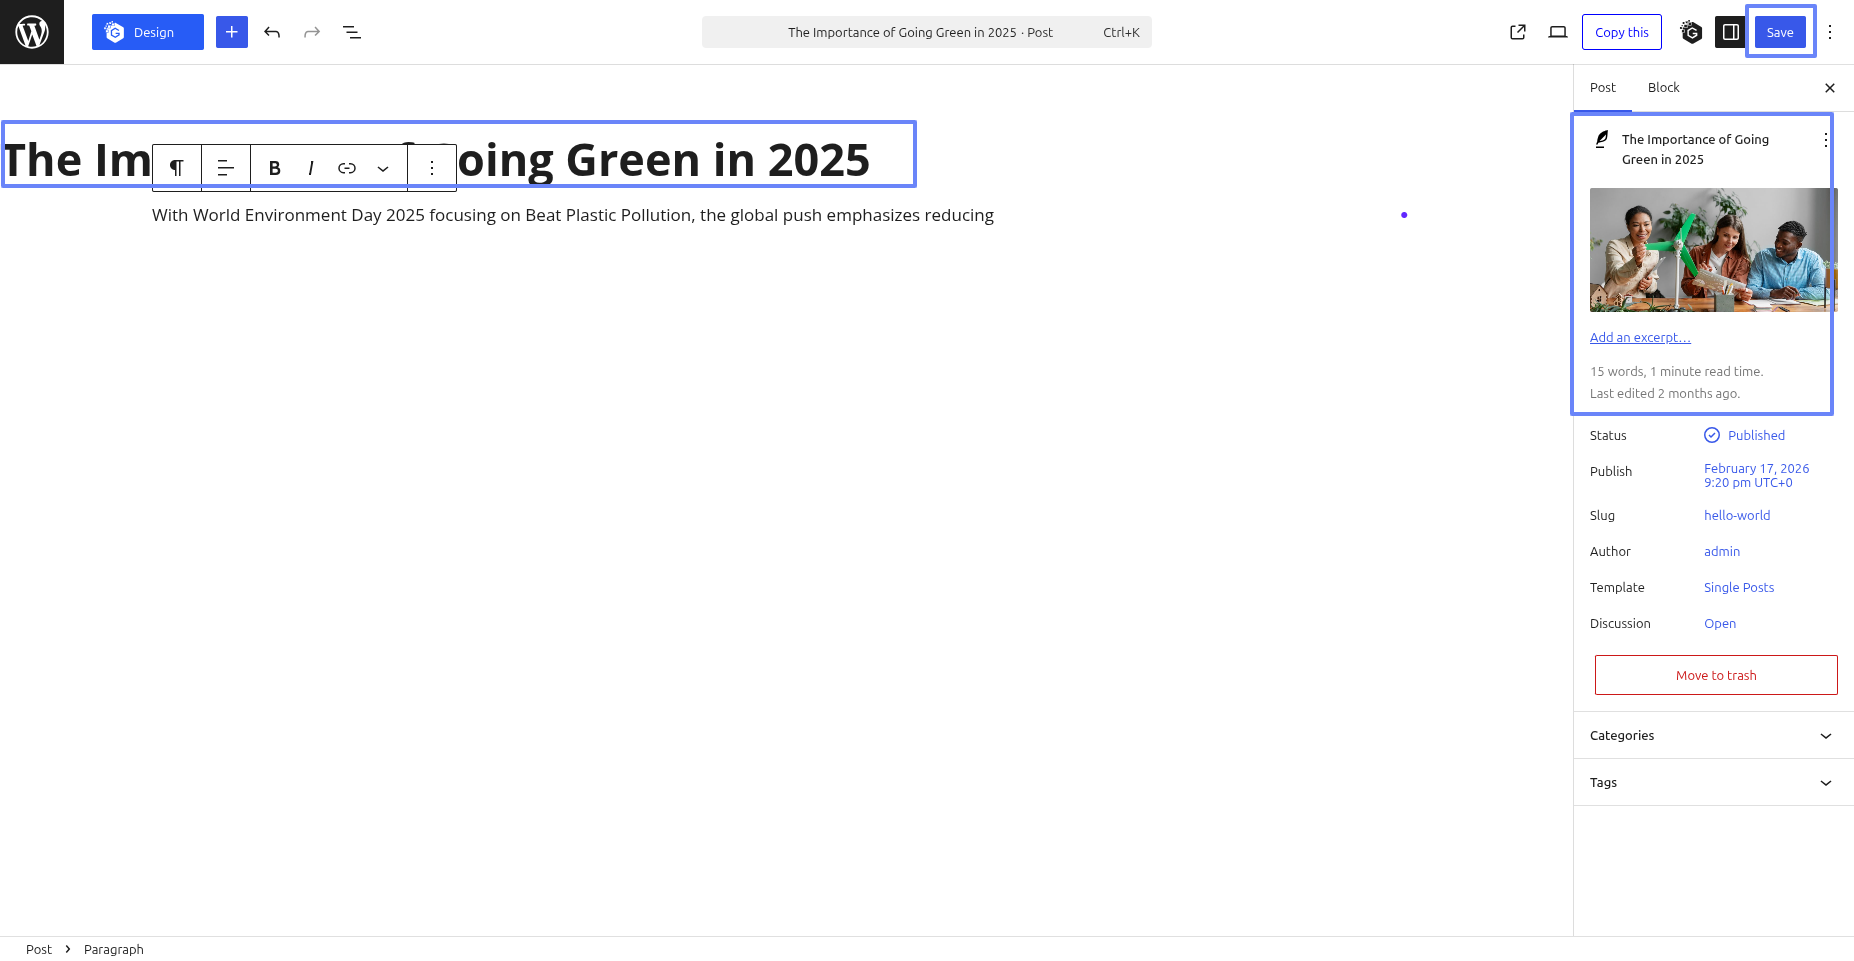Open the device preview laptop icon
1854x961 pixels.
pos(1557,32)
